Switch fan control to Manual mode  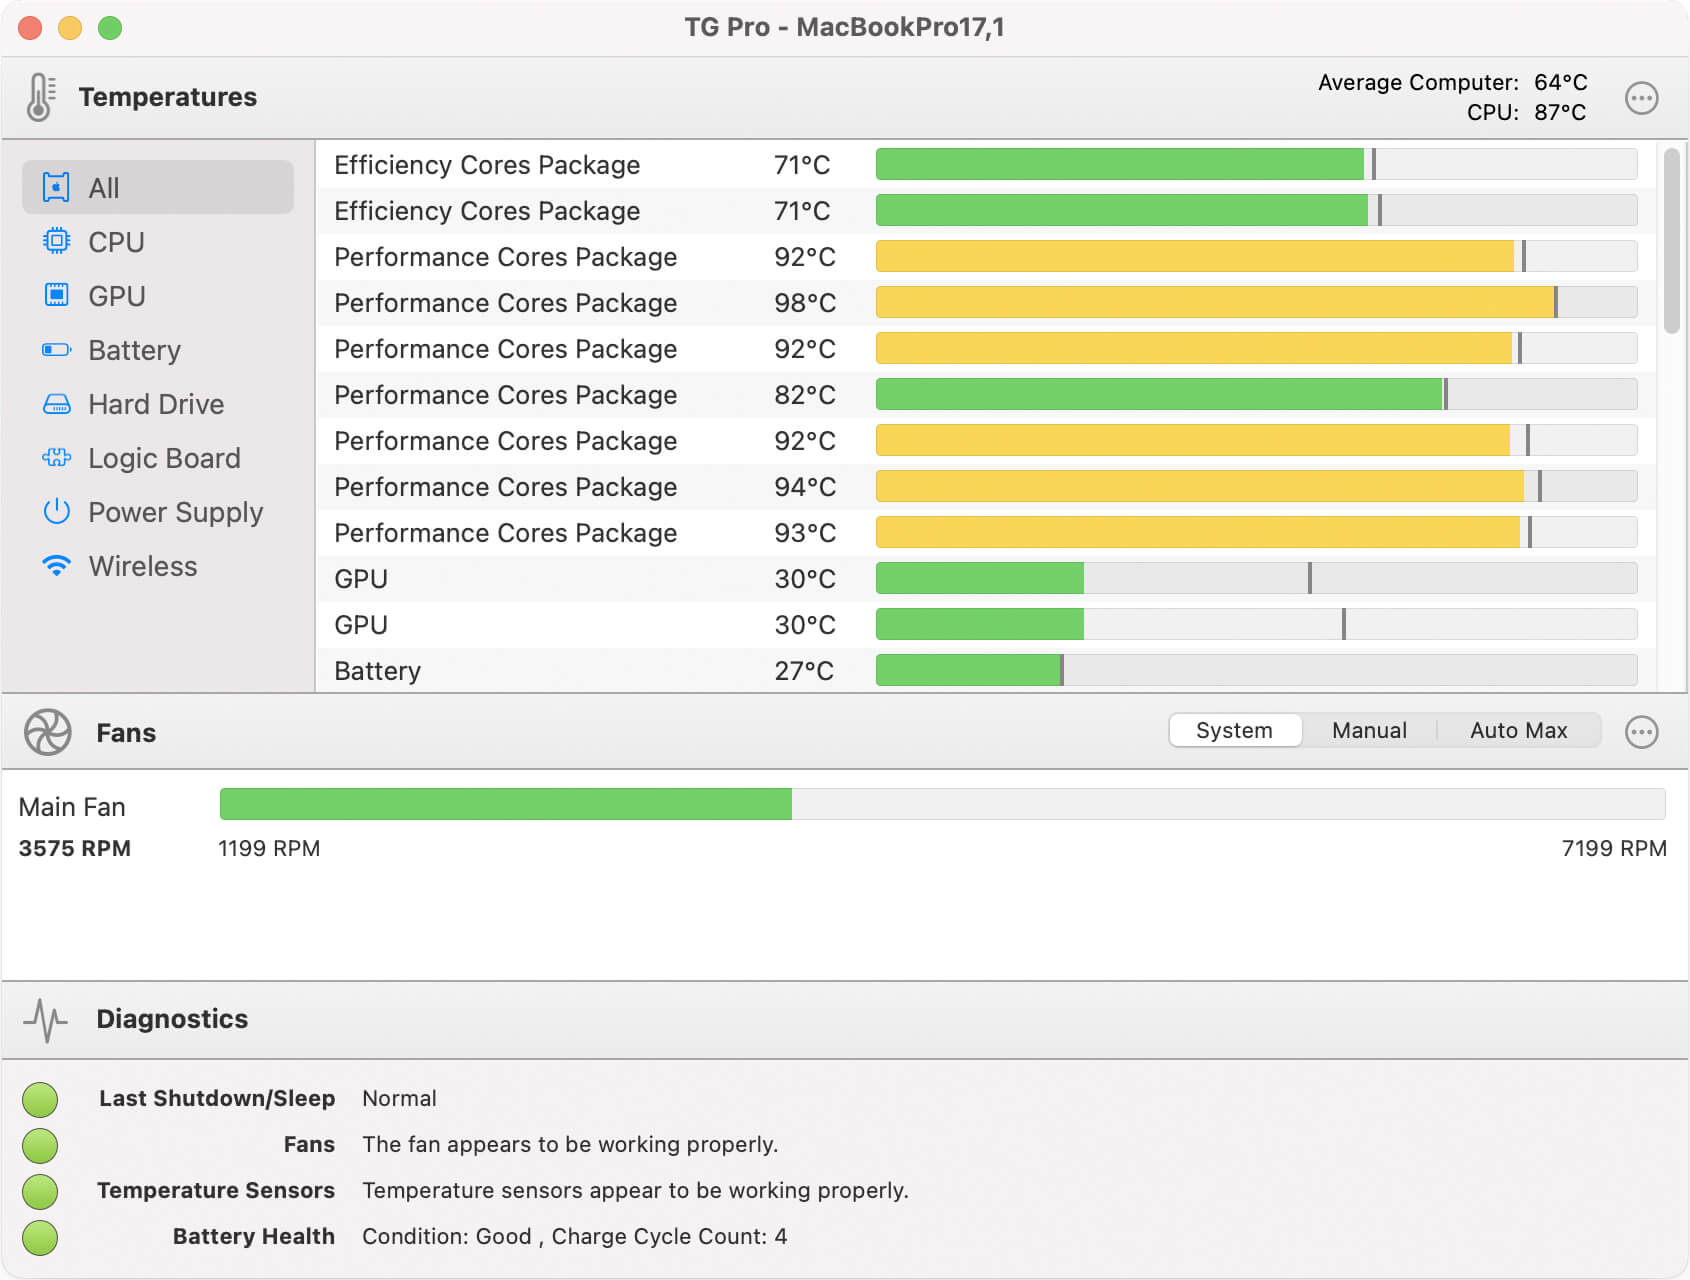(1368, 730)
